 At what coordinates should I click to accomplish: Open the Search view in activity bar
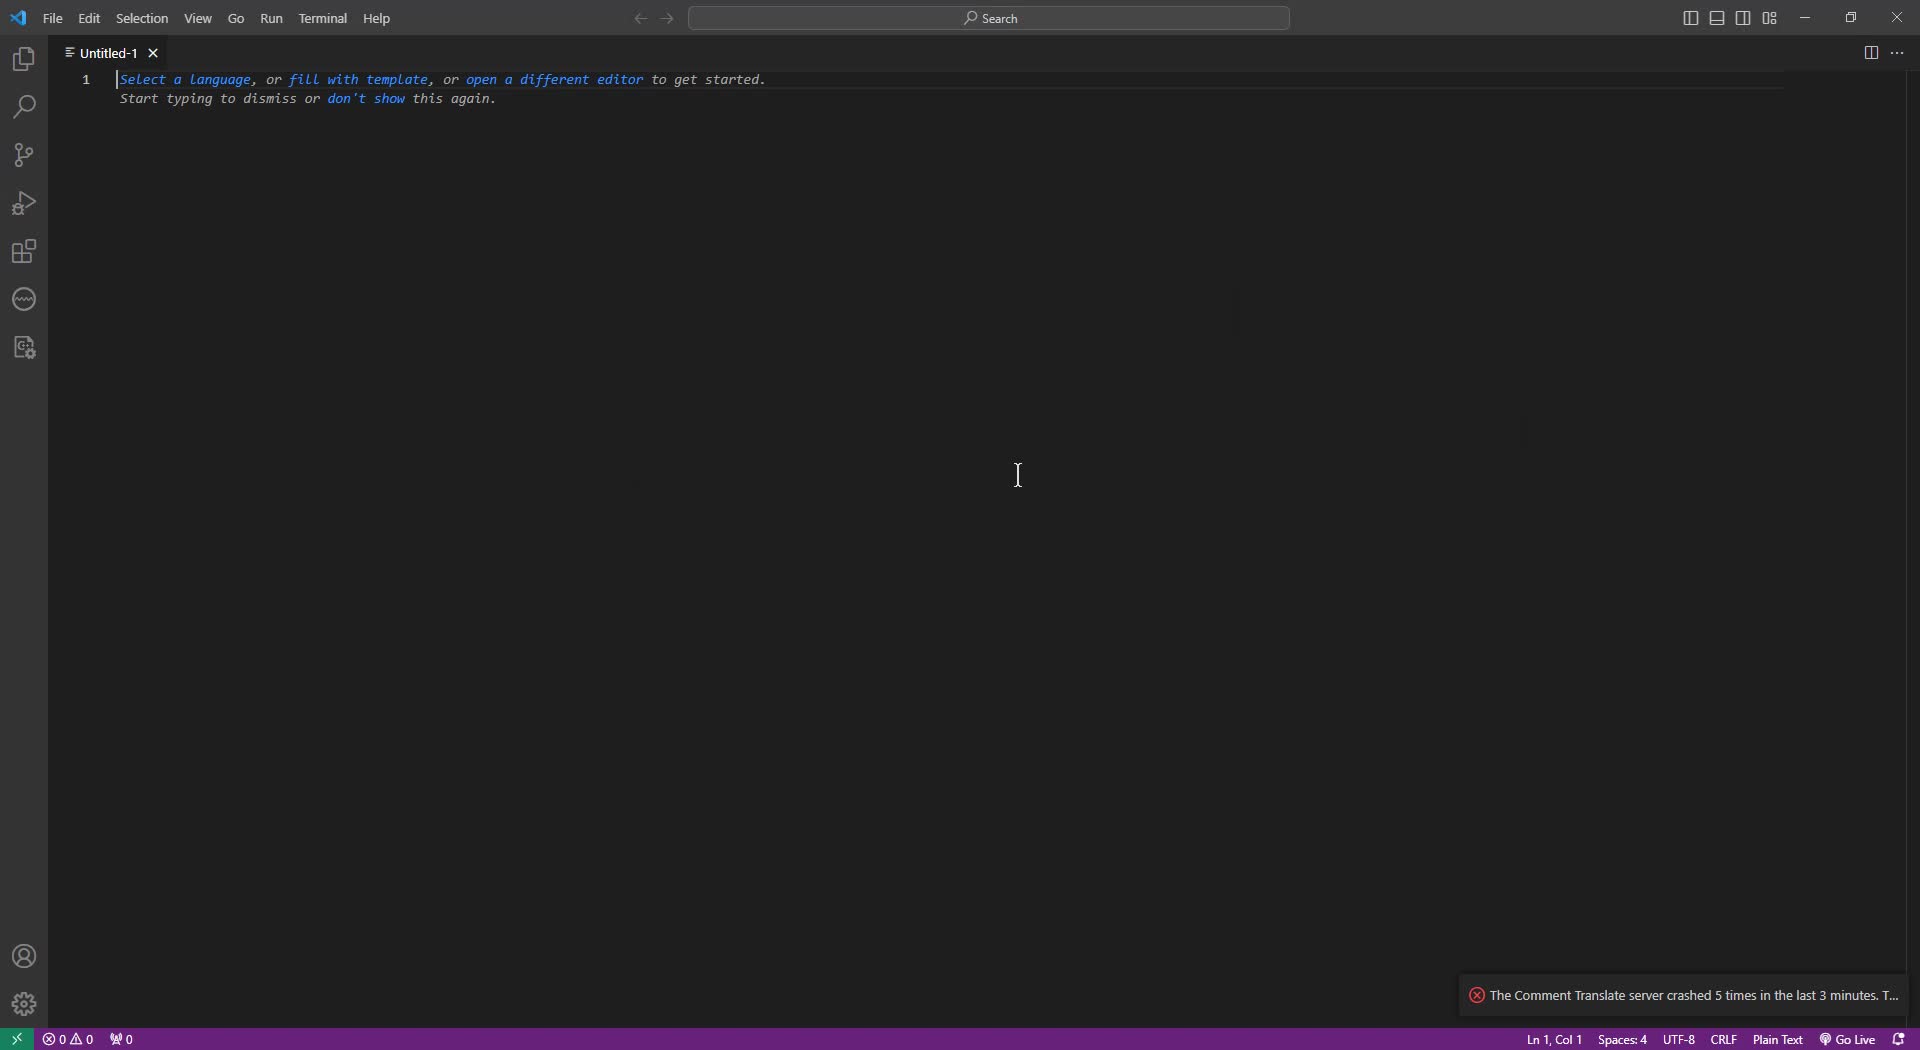[24, 108]
